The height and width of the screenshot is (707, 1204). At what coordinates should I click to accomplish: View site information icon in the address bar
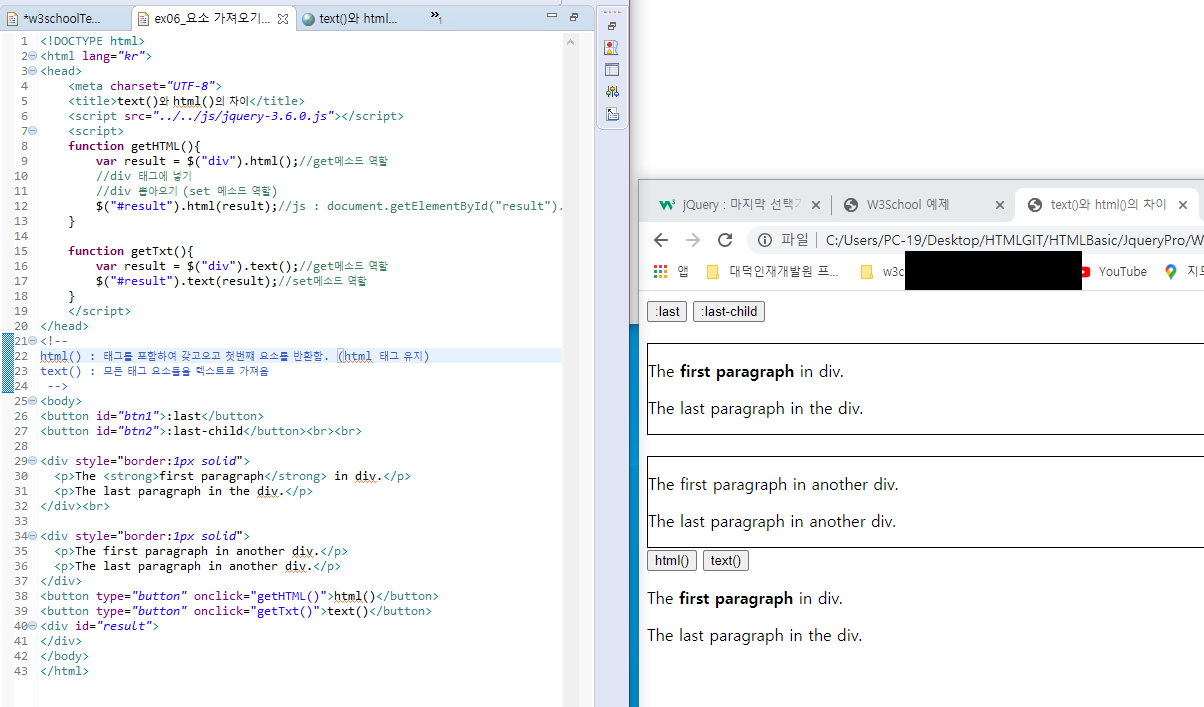pos(765,240)
